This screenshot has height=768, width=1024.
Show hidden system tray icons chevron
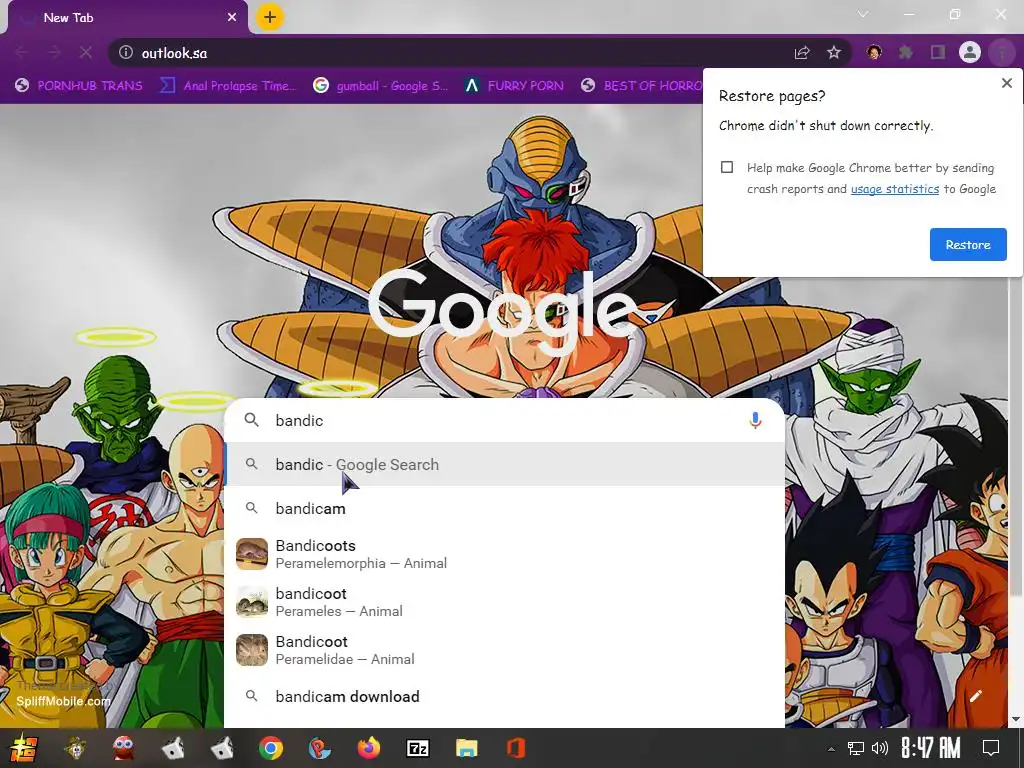831,749
